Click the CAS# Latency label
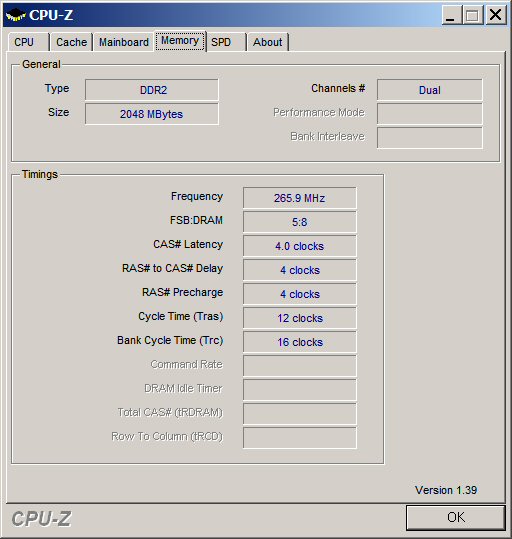The width and height of the screenshot is (512, 539). tap(188, 244)
